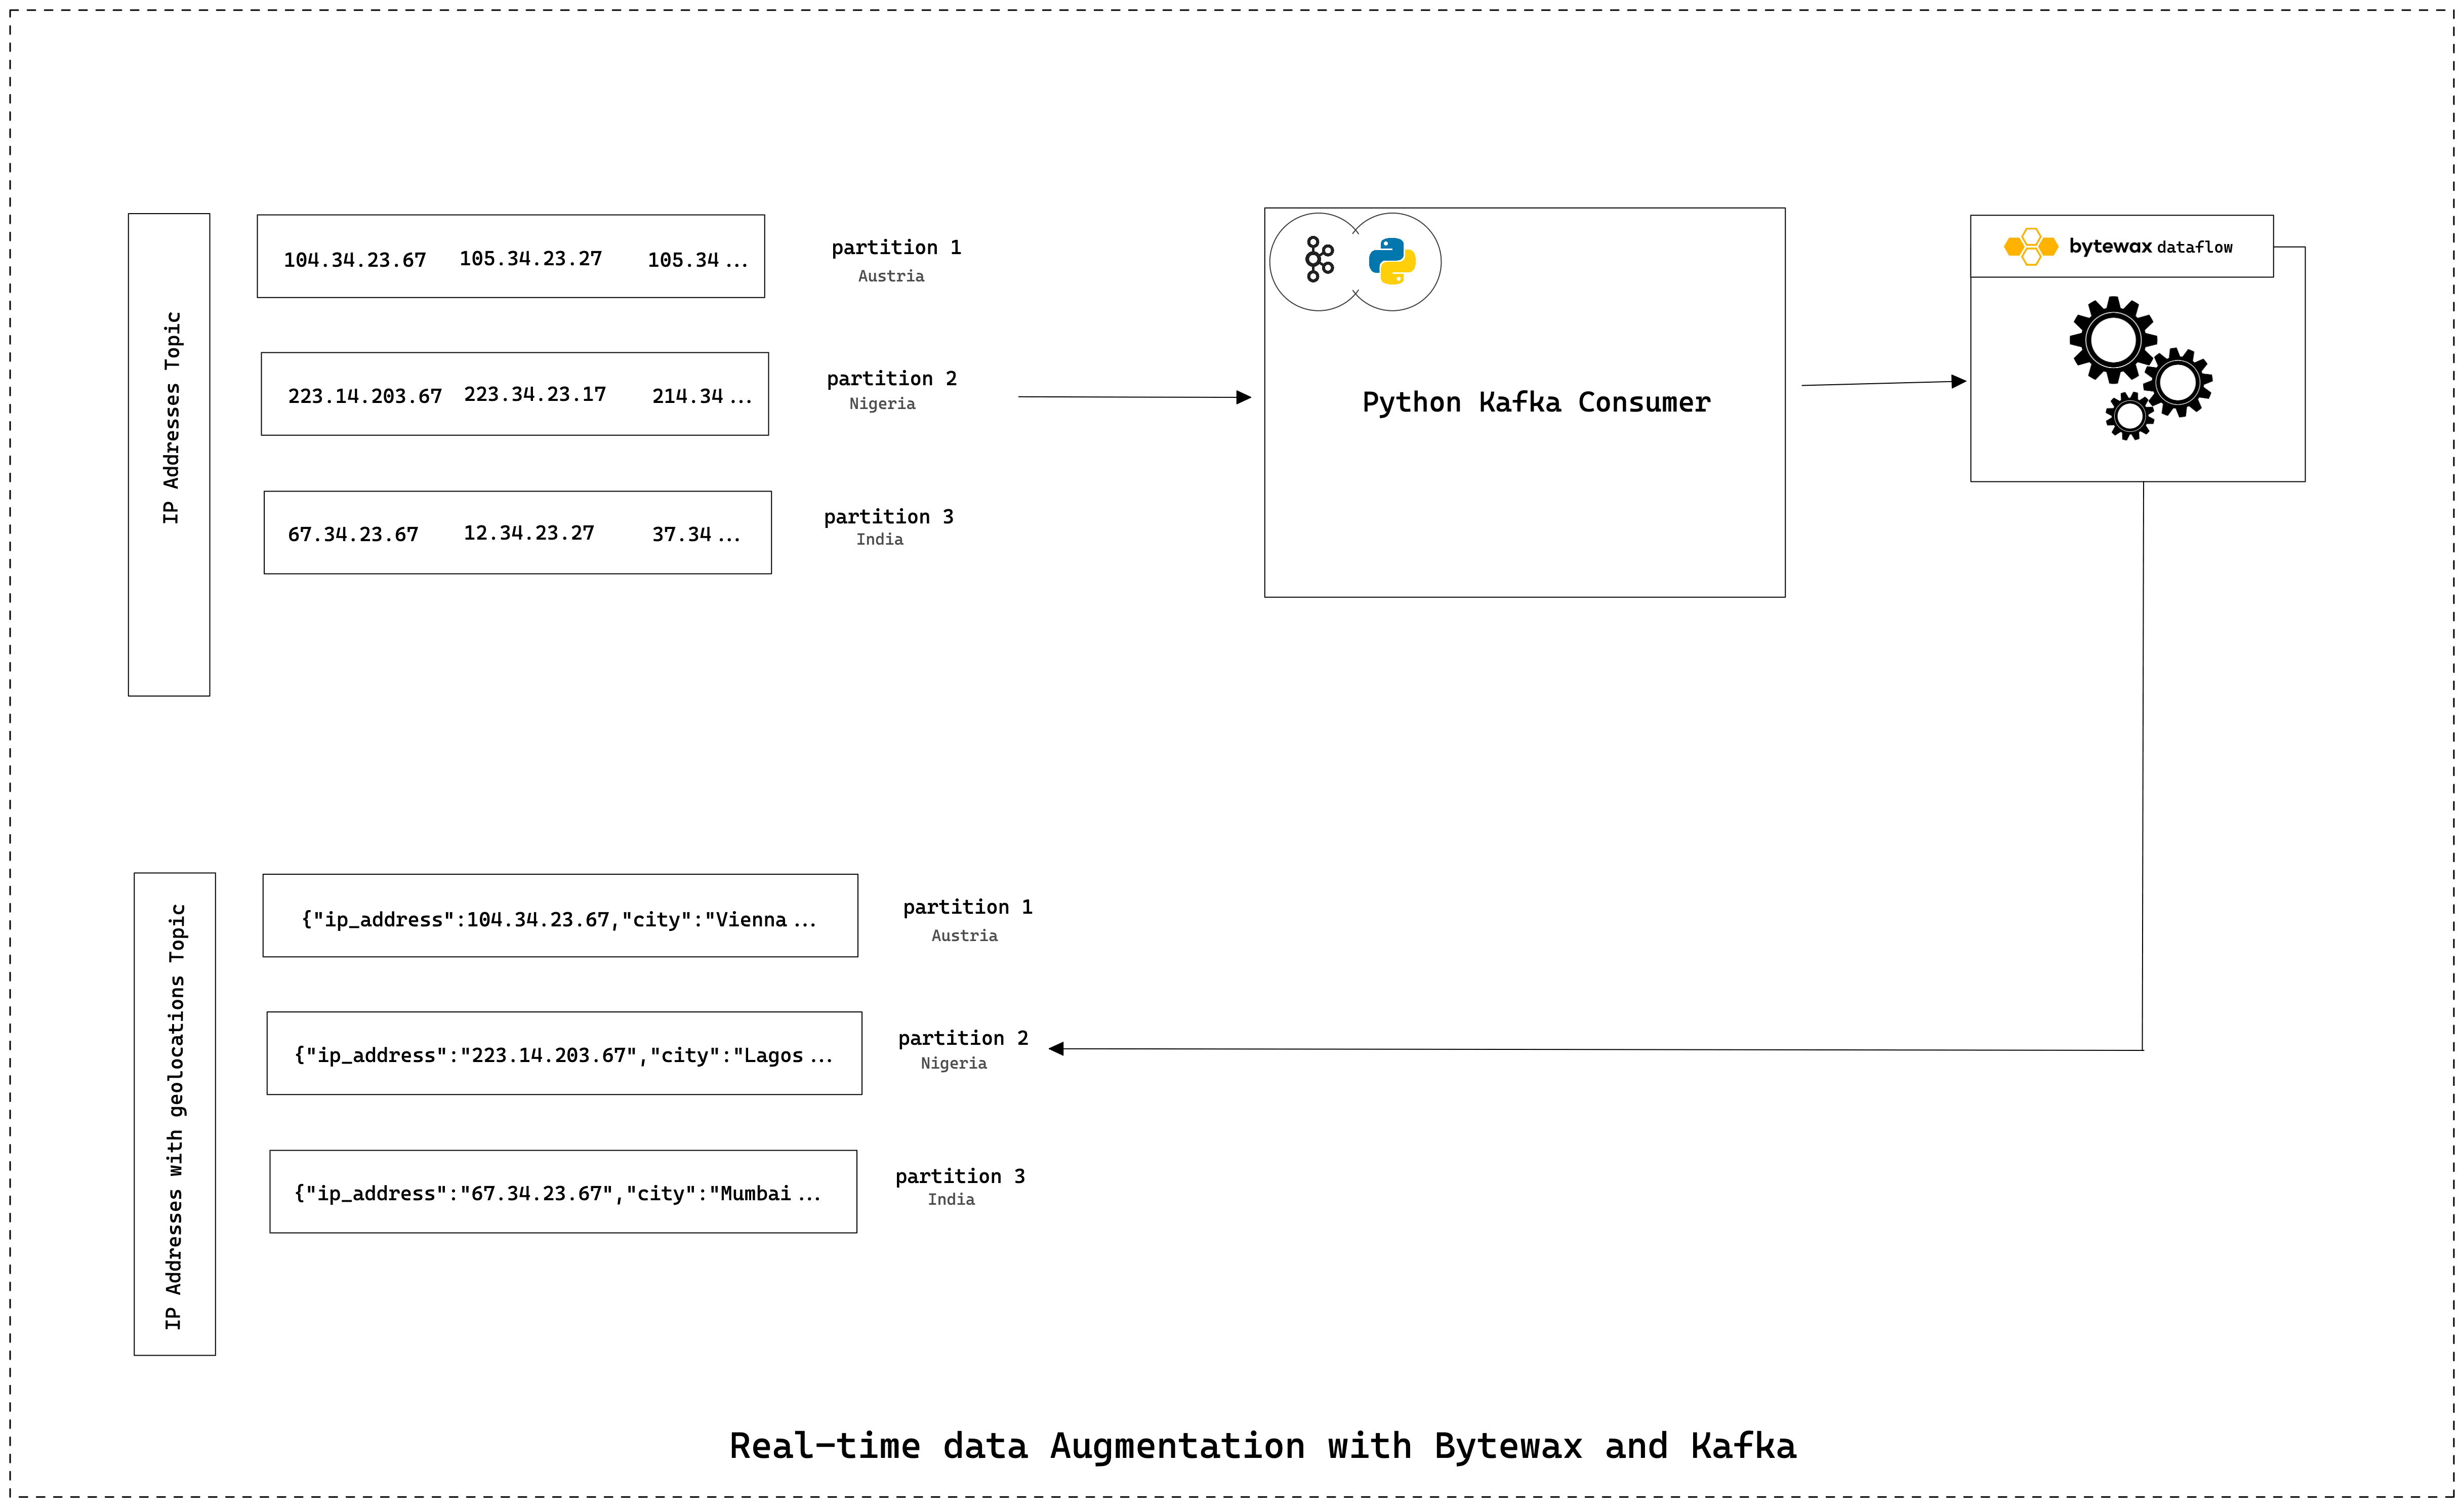The height and width of the screenshot is (1507, 2464).
Task: Click the Bytewax honeycomb logo
Action: click(x=2031, y=246)
